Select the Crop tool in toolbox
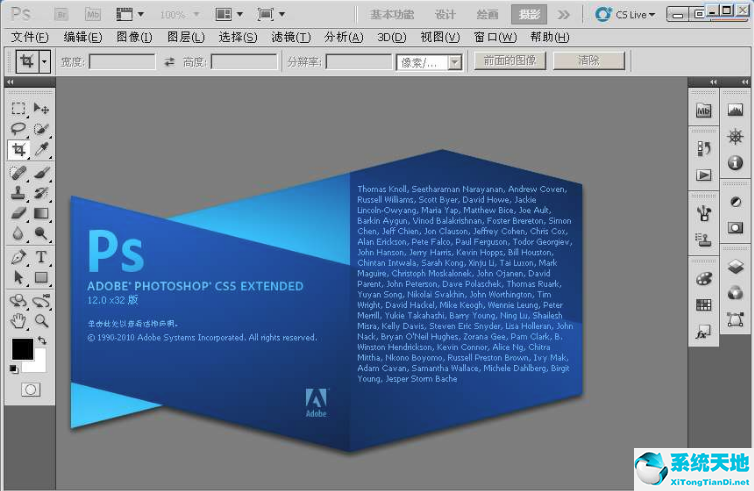 pyautogui.click(x=18, y=150)
